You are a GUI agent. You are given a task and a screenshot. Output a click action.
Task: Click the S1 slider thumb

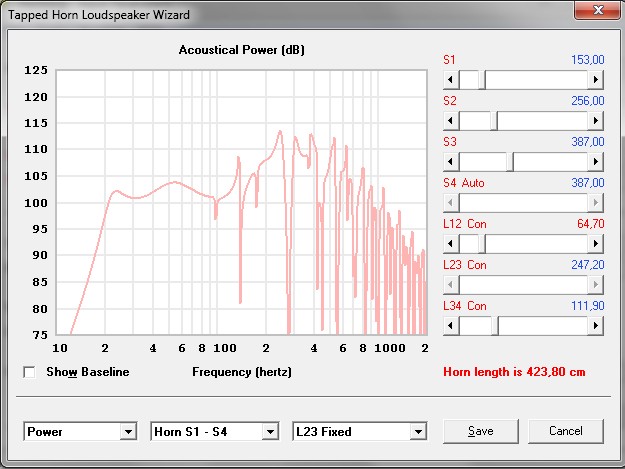click(x=482, y=80)
